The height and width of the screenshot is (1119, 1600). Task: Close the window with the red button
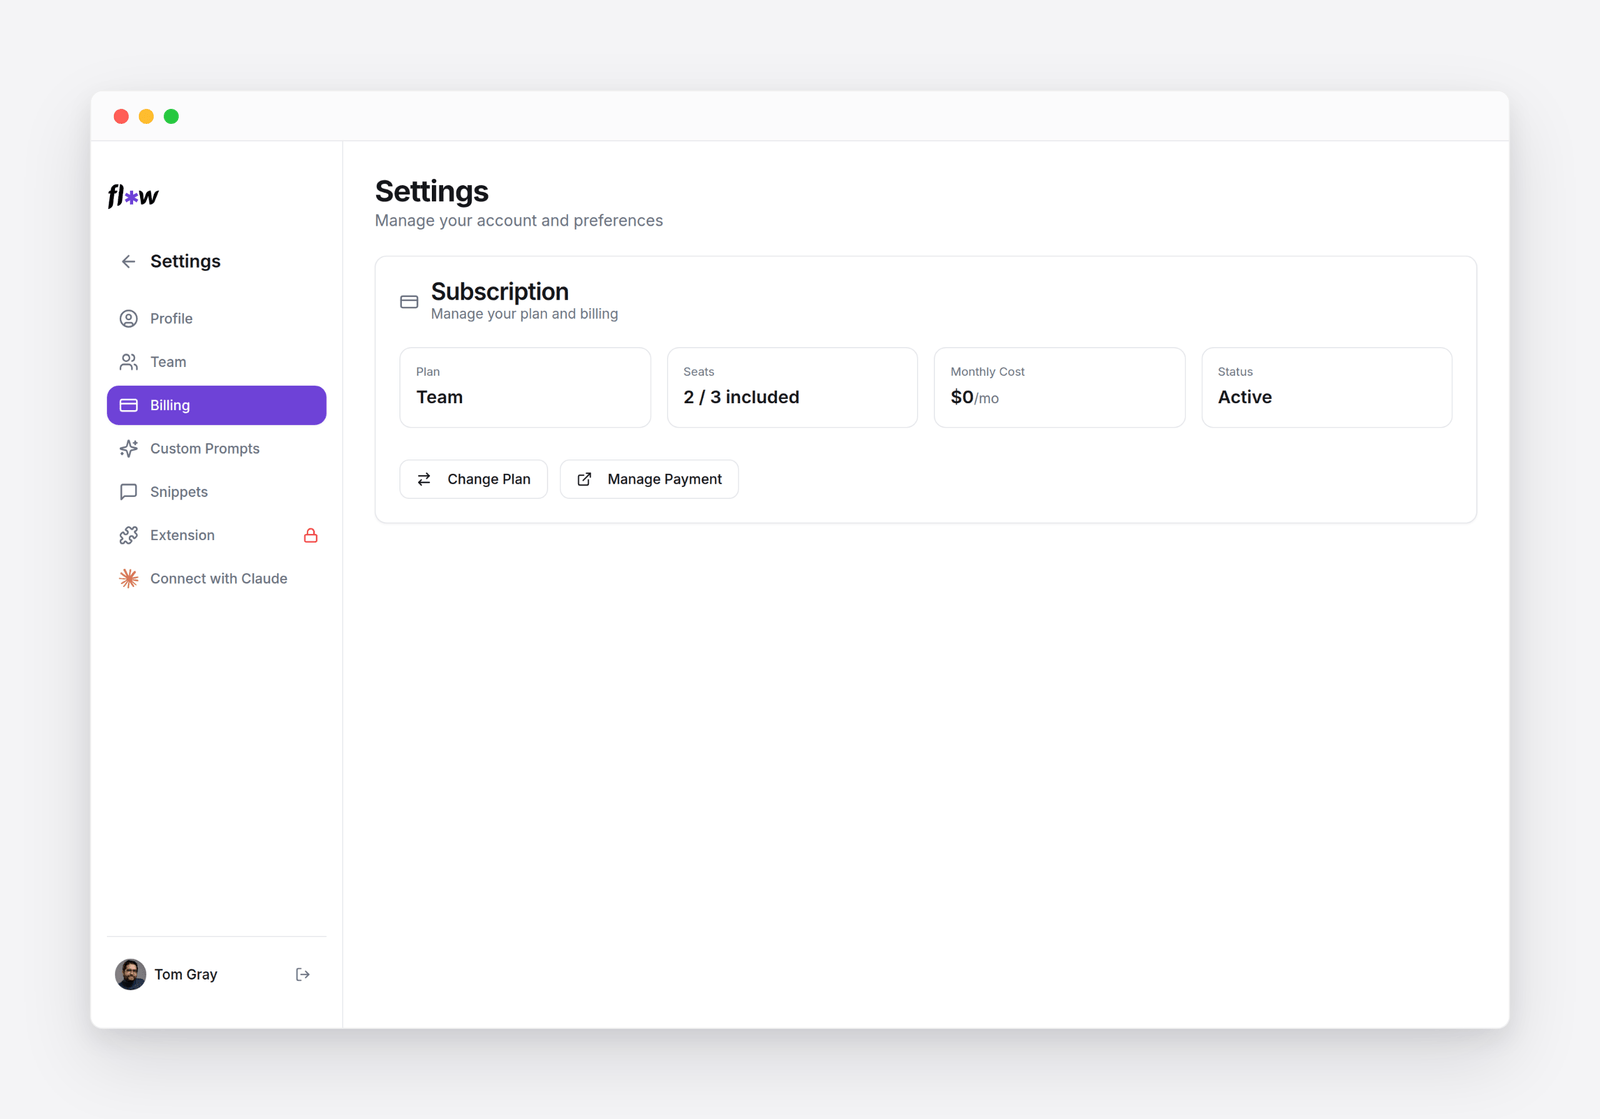pyautogui.click(x=121, y=116)
